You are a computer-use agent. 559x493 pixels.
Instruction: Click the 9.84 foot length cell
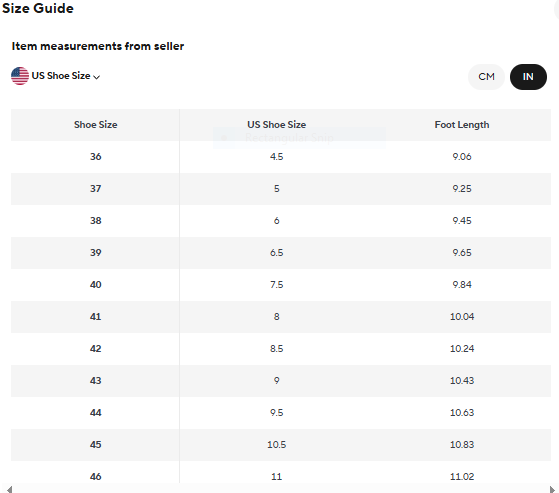[x=462, y=285]
